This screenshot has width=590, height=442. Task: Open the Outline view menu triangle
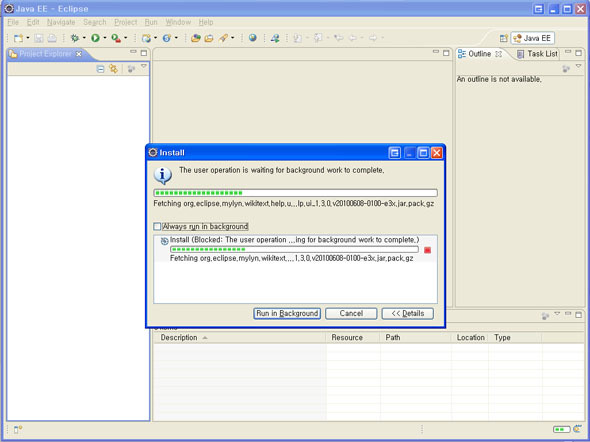pos(578,67)
